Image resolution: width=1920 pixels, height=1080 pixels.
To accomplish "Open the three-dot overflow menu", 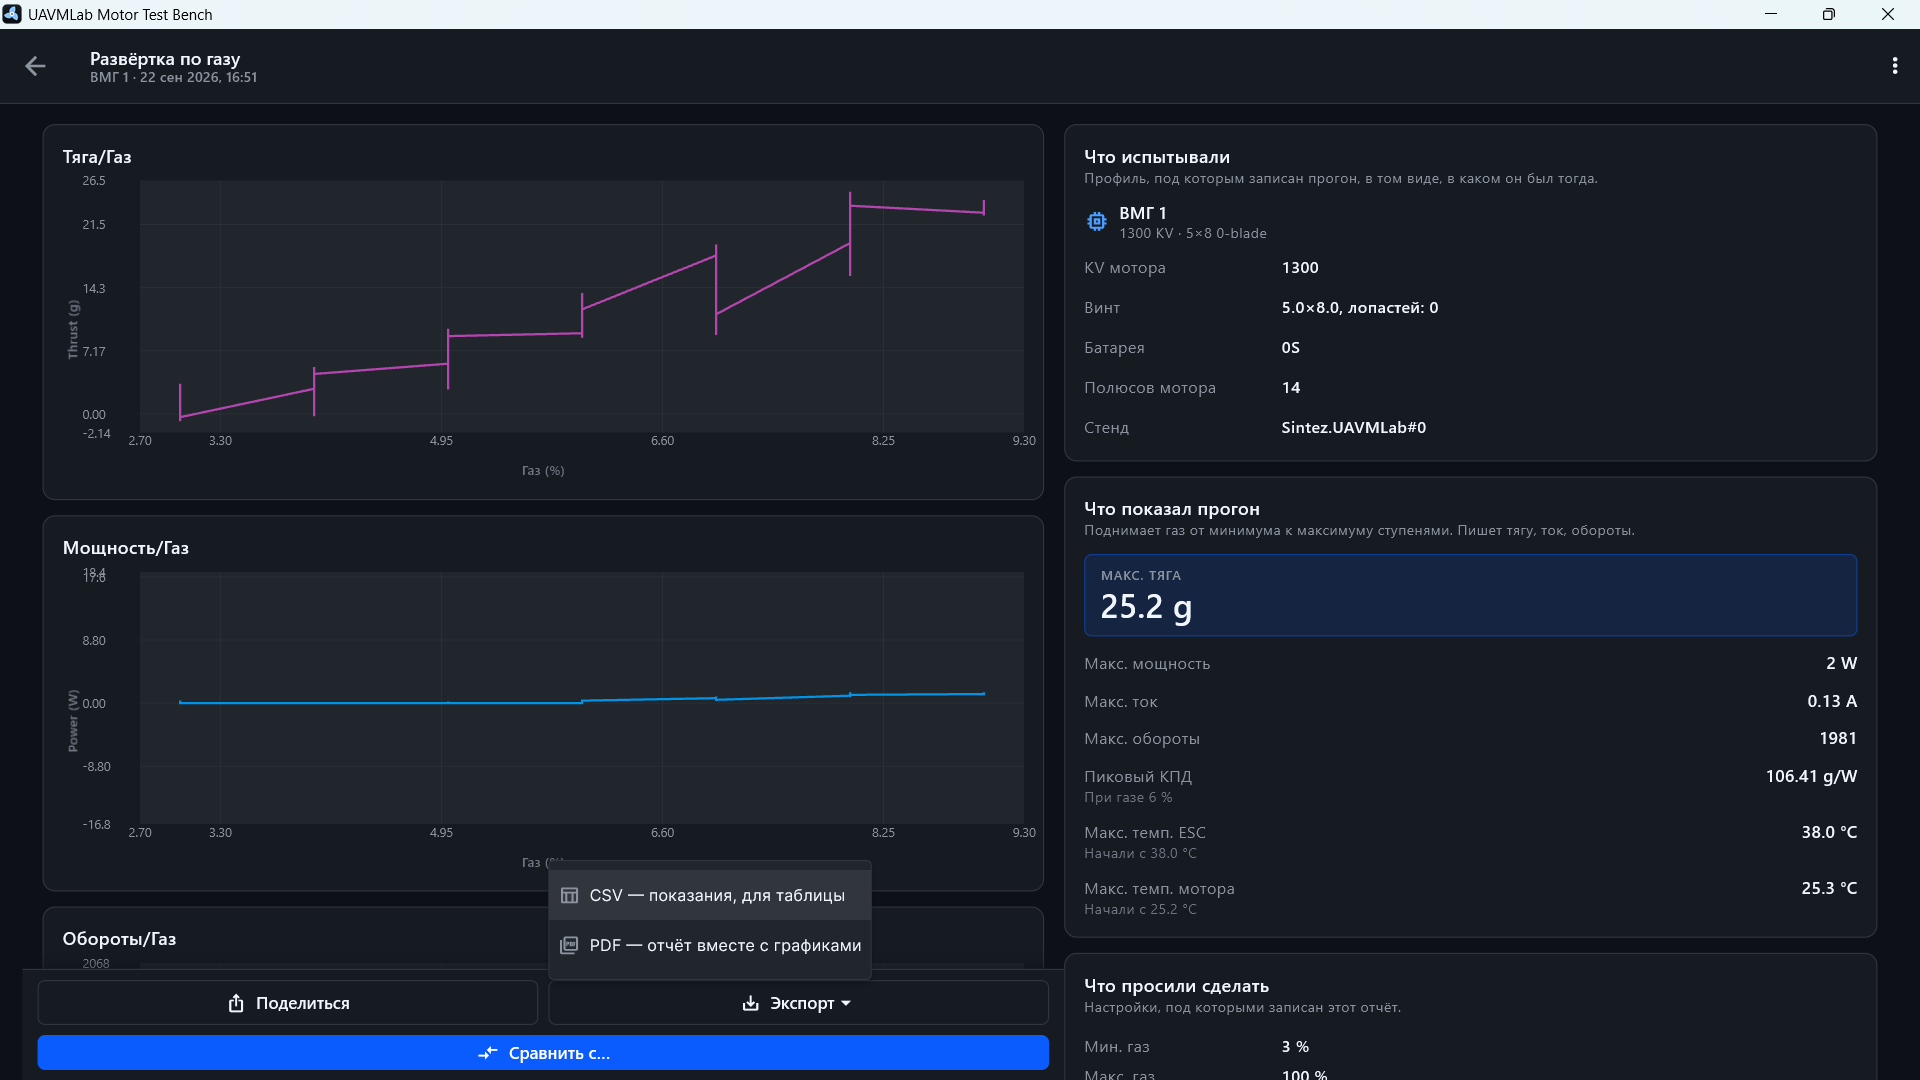I will [x=1894, y=66].
